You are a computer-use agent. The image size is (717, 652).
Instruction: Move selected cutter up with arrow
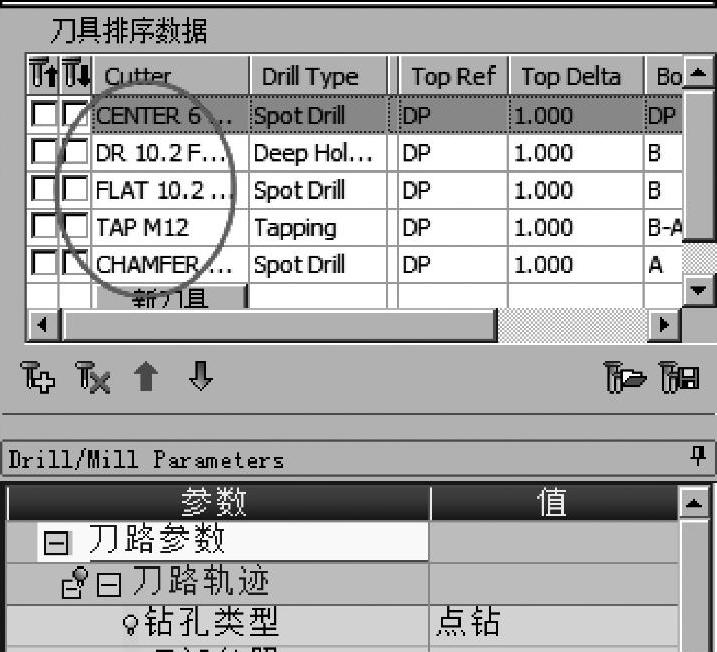coord(146,376)
